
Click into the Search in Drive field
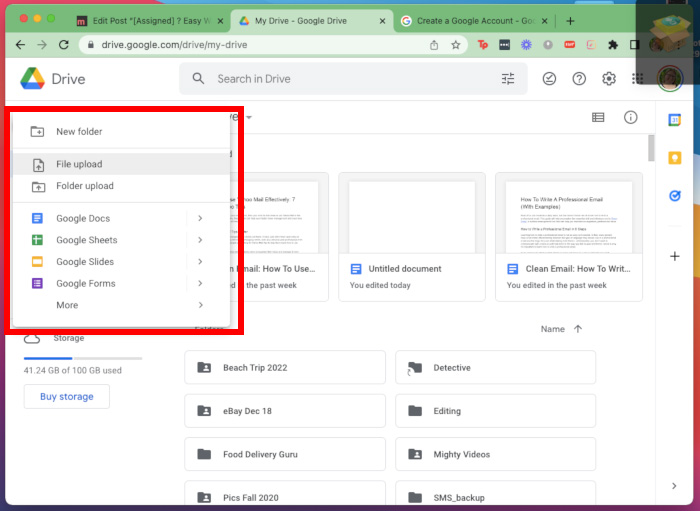[353, 79]
